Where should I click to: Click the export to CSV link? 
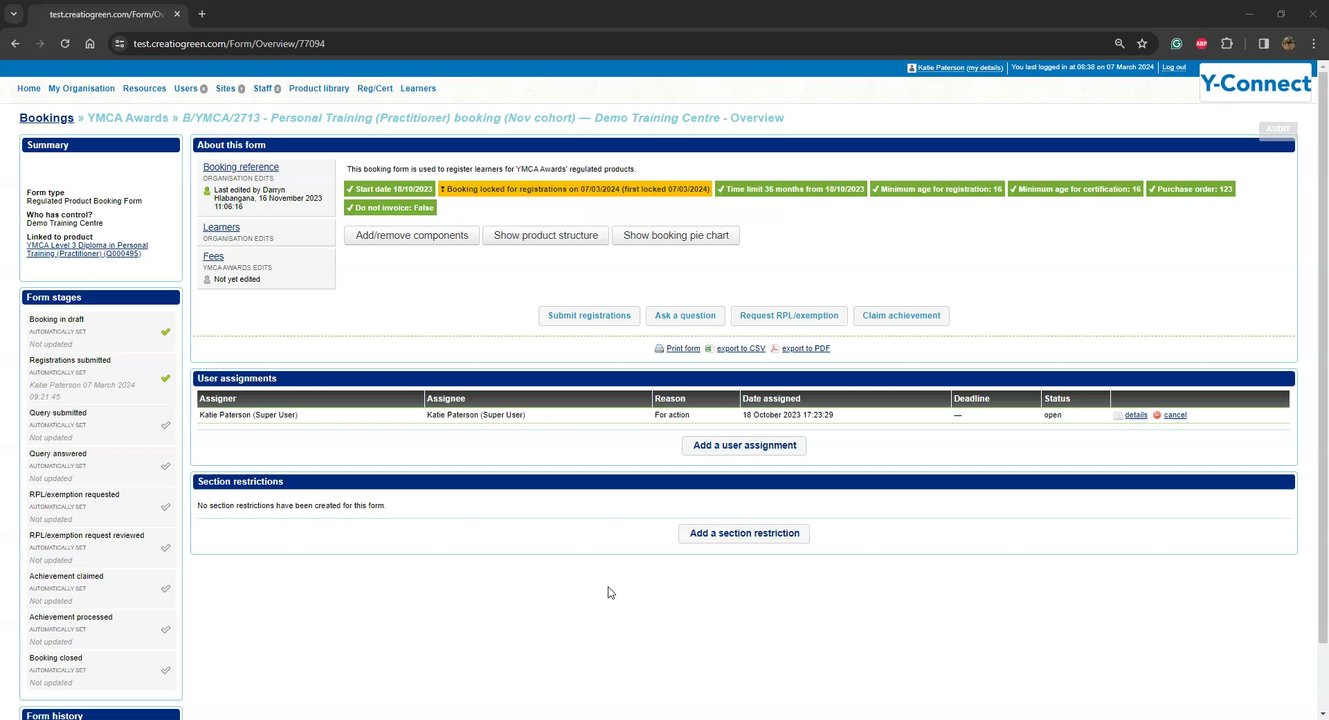(x=741, y=349)
